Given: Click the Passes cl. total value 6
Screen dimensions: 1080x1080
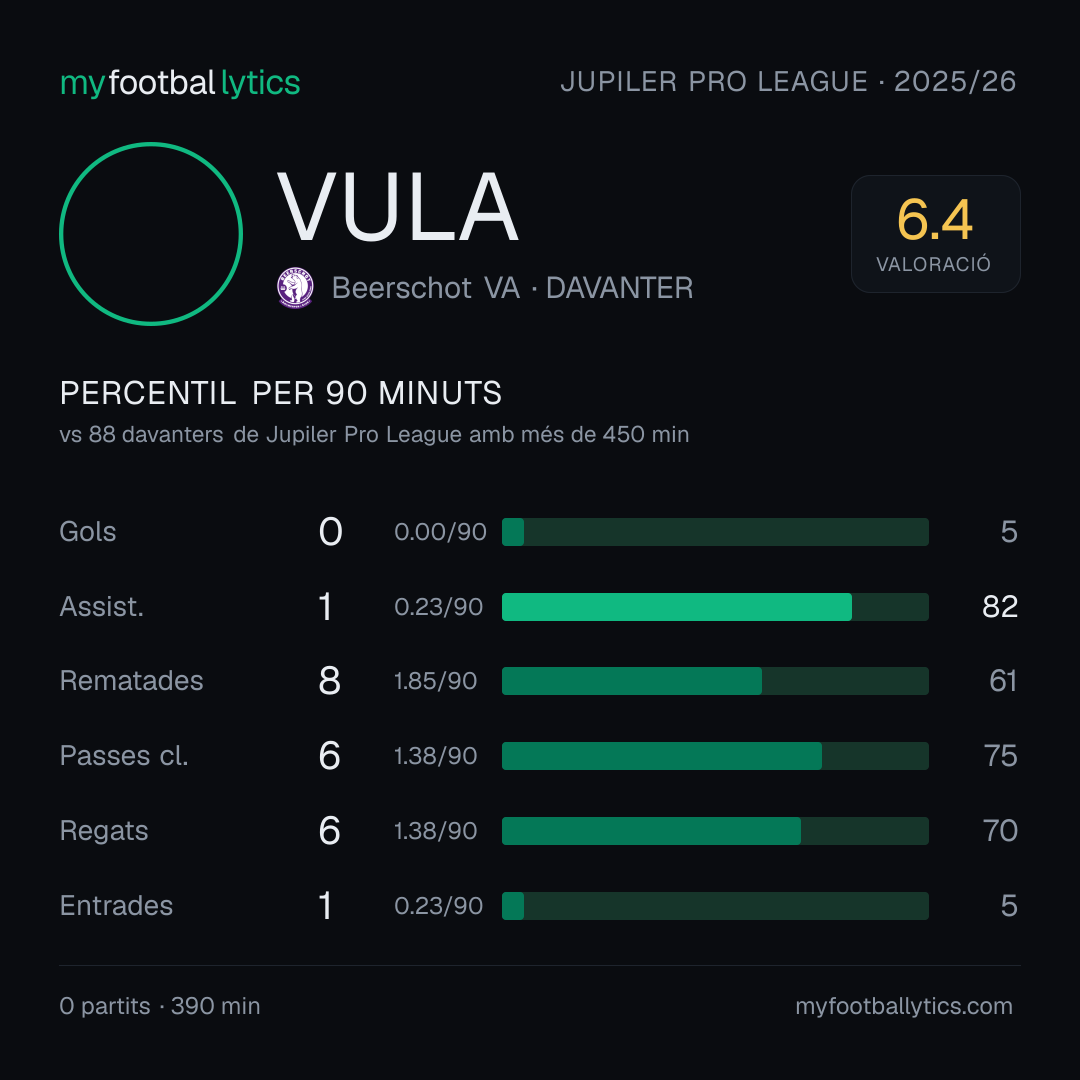Looking at the screenshot, I should pyautogui.click(x=329, y=756).
